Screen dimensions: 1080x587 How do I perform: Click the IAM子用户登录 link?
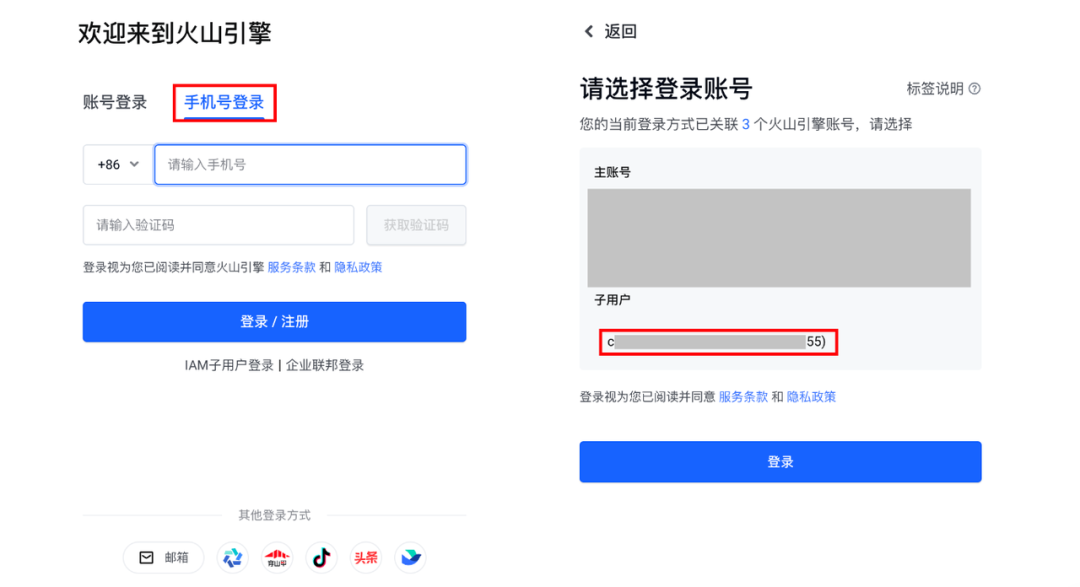(229, 365)
